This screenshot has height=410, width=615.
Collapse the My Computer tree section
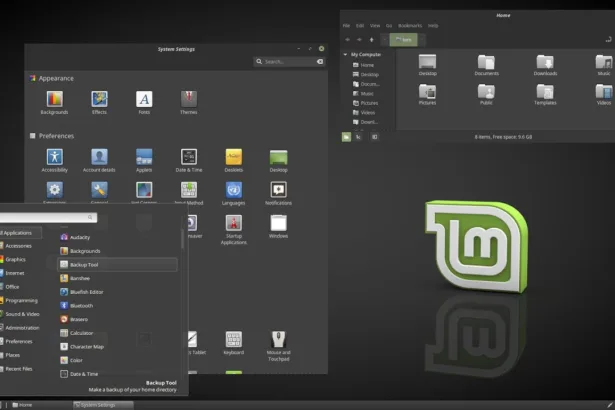(345, 55)
